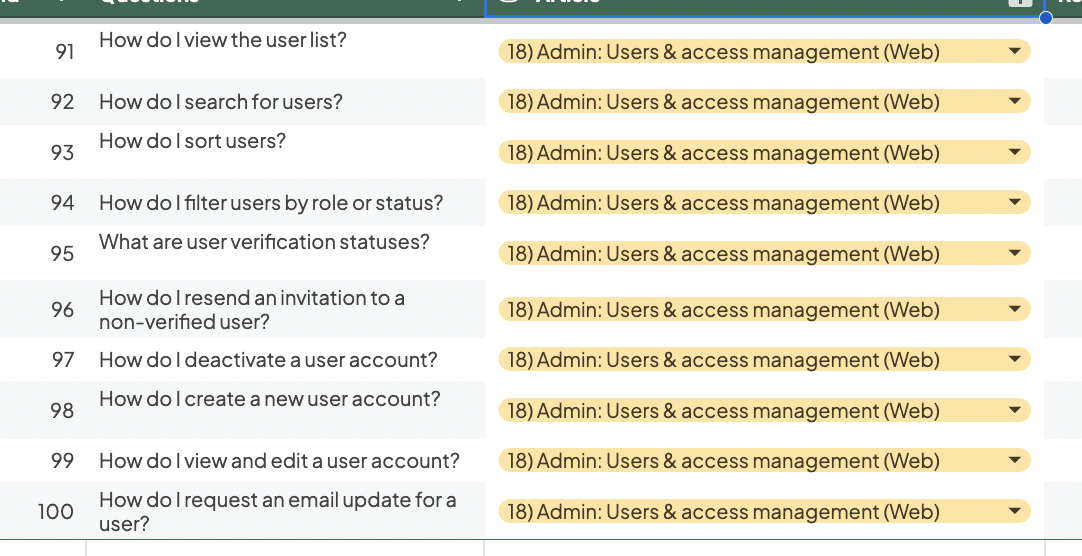Click the cell containing the number 96
The height and width of the screenshot is (556, 1082).
(43, 309)
